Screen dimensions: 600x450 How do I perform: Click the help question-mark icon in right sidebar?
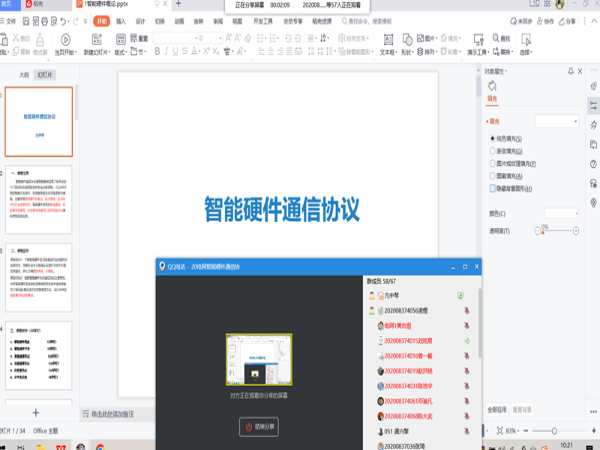tap(593, 164)
